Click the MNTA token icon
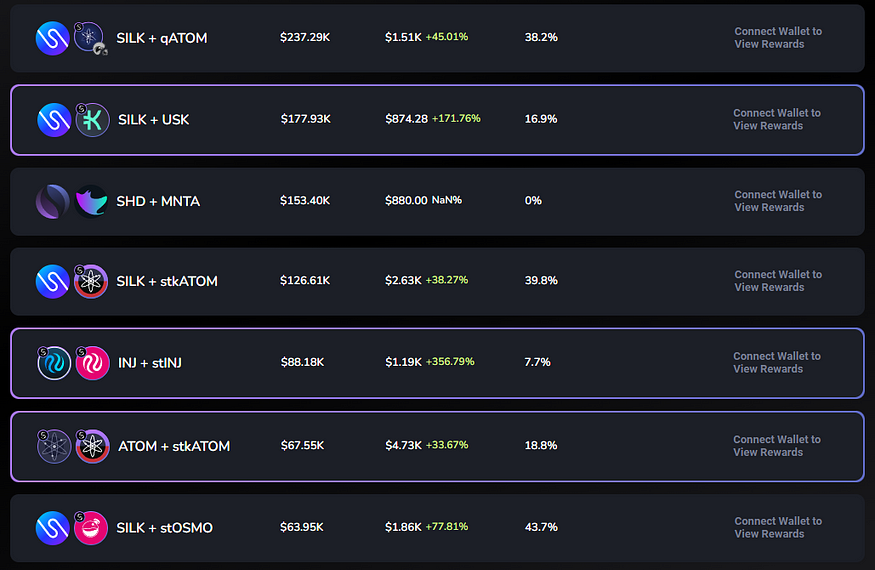Screen dimensions: 875x570 click(x=91, y=201)
